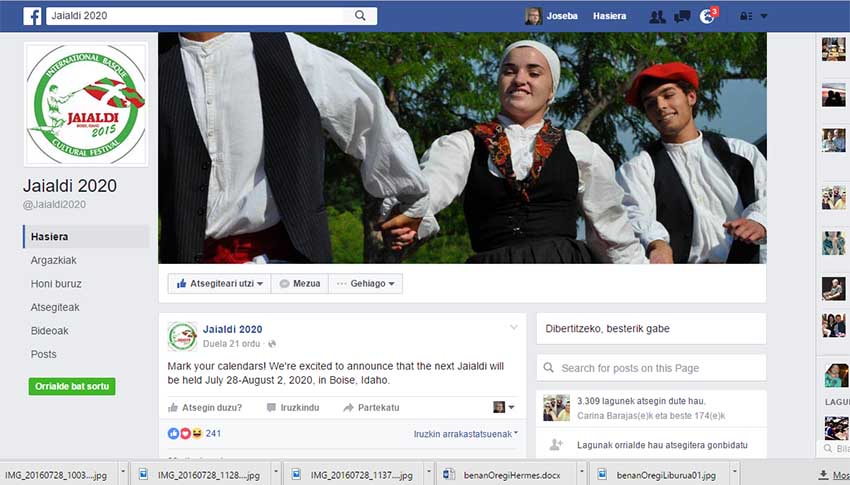
Task: Expand menu arrow for benanOregiLiburua01.jpg download
Action: tap(735, 473)
